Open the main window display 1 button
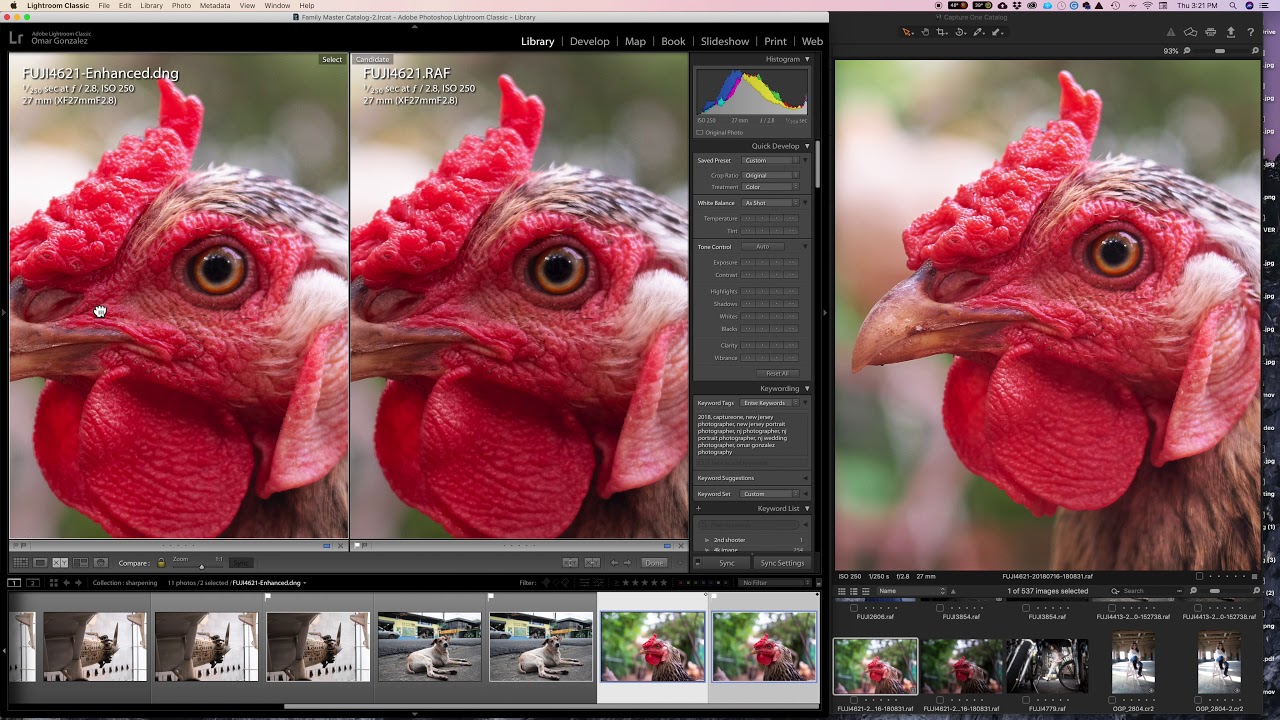Image resolution: width=1280 pixels, height=720 pixels. 14,583
